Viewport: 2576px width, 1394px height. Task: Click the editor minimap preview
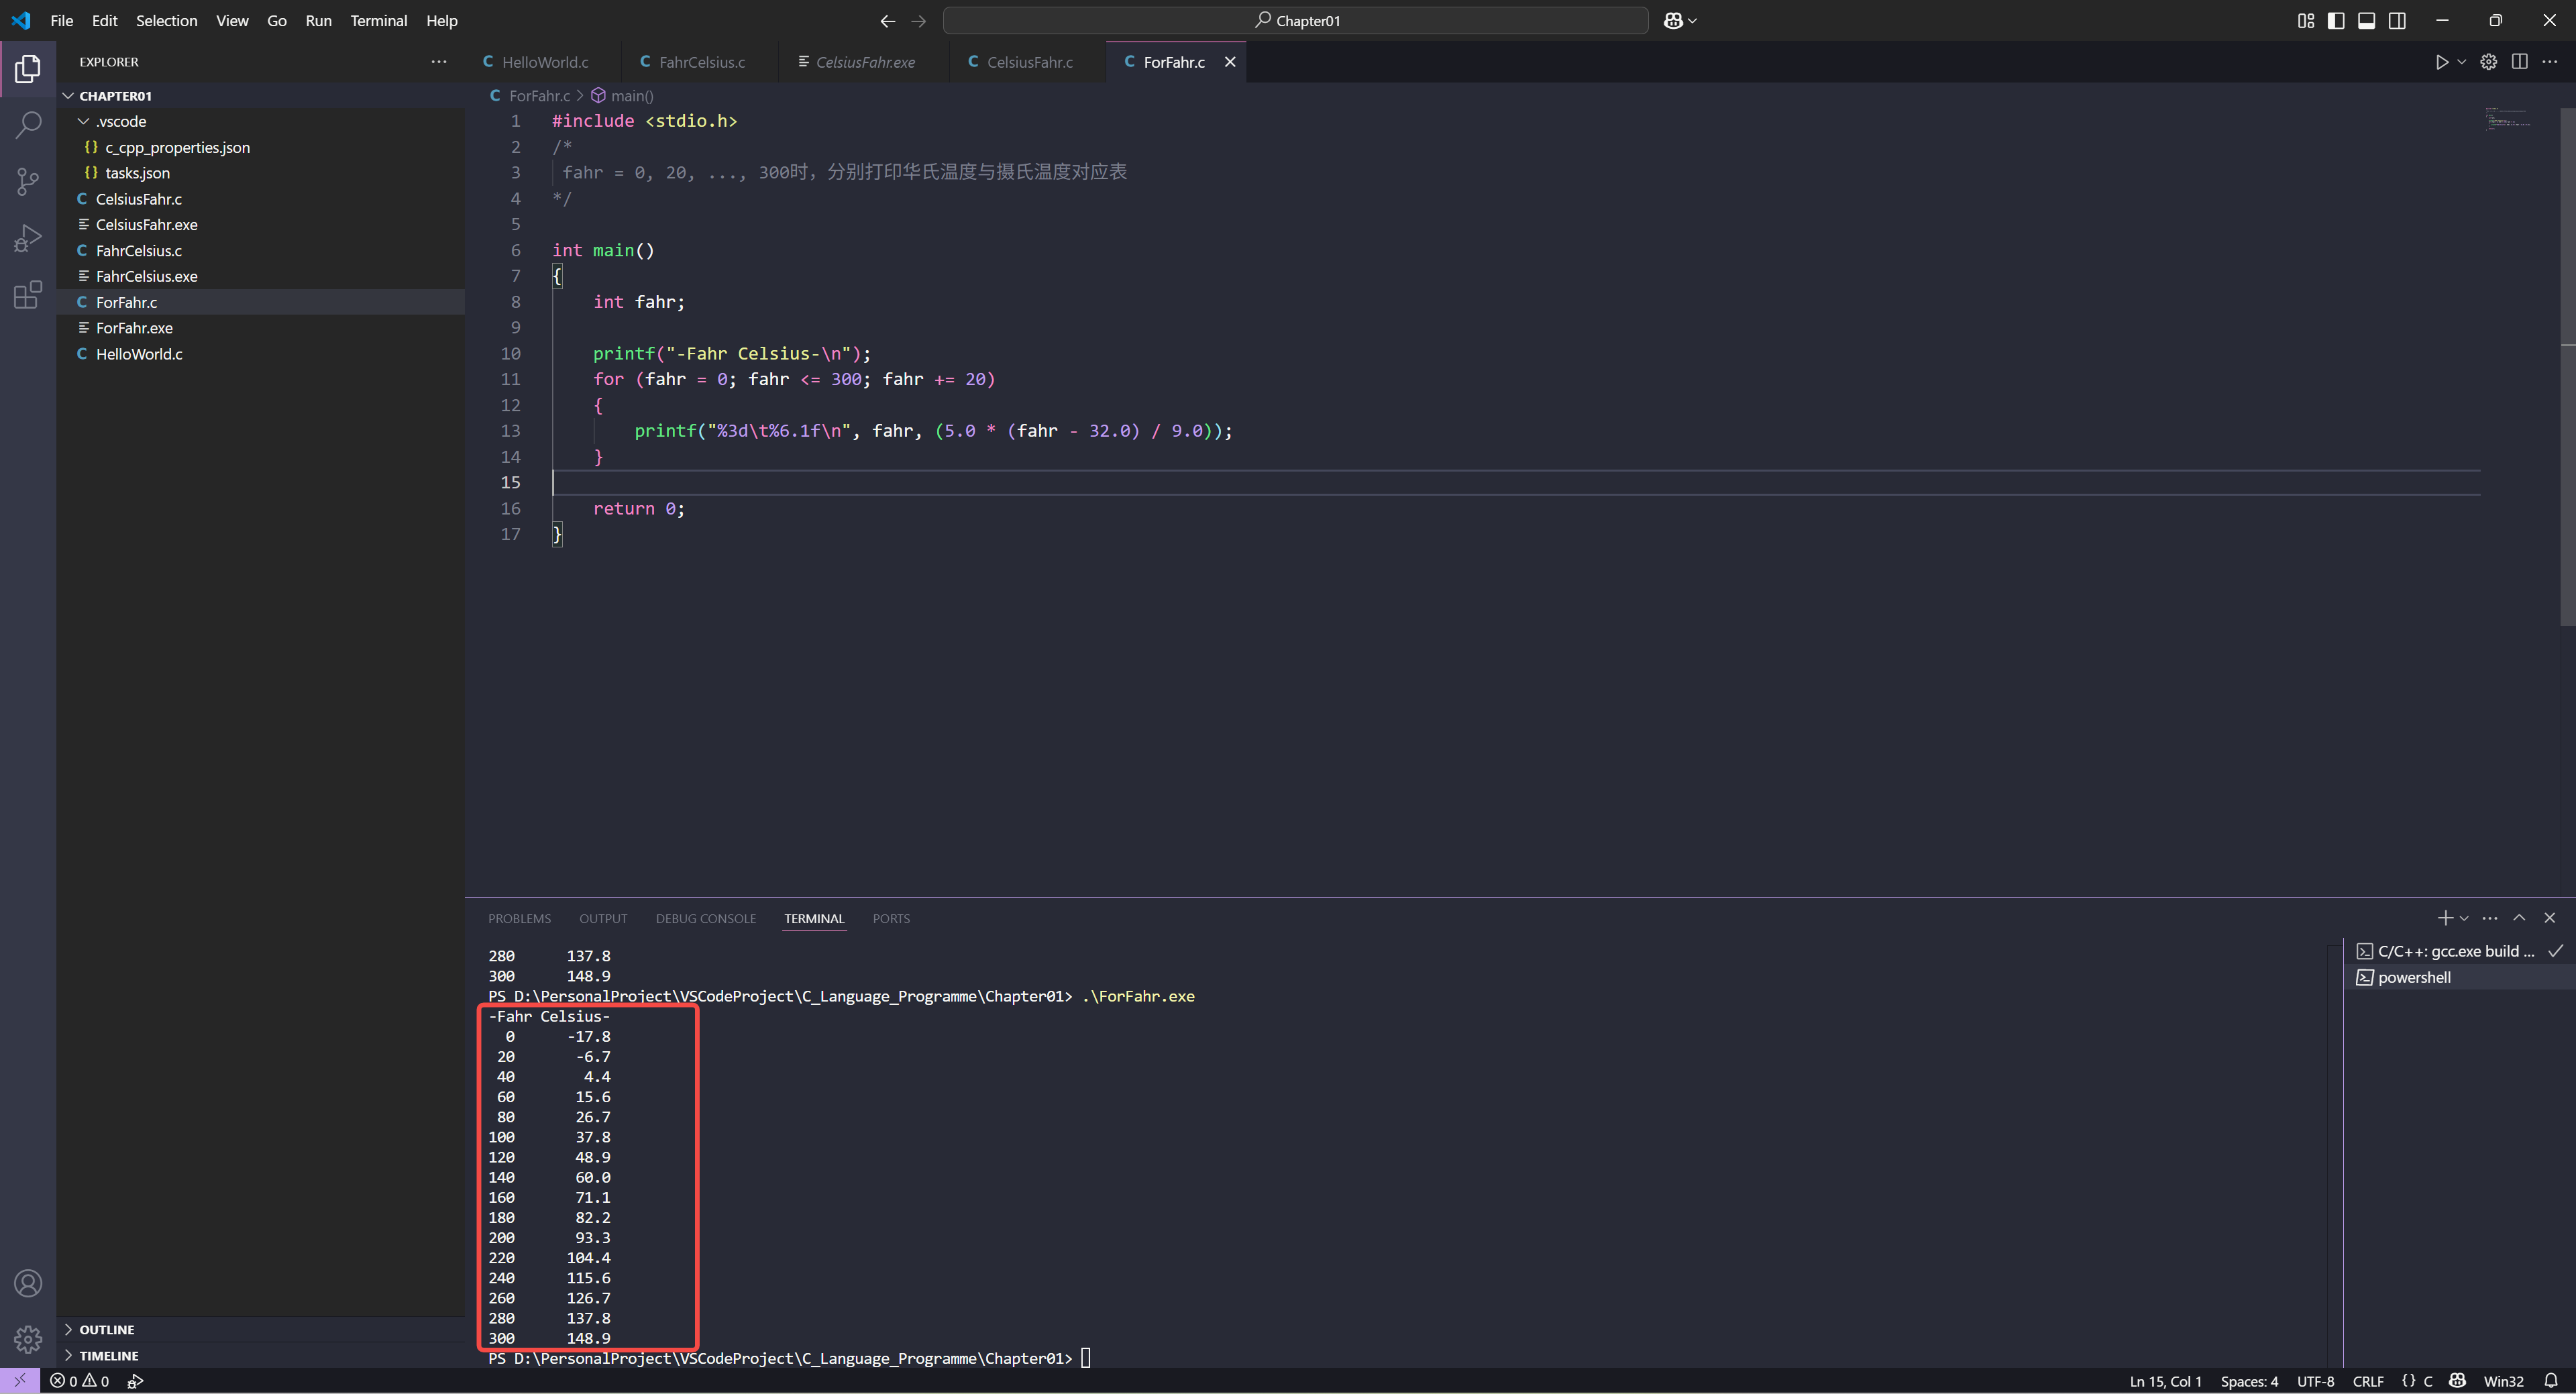(2507, 118)
